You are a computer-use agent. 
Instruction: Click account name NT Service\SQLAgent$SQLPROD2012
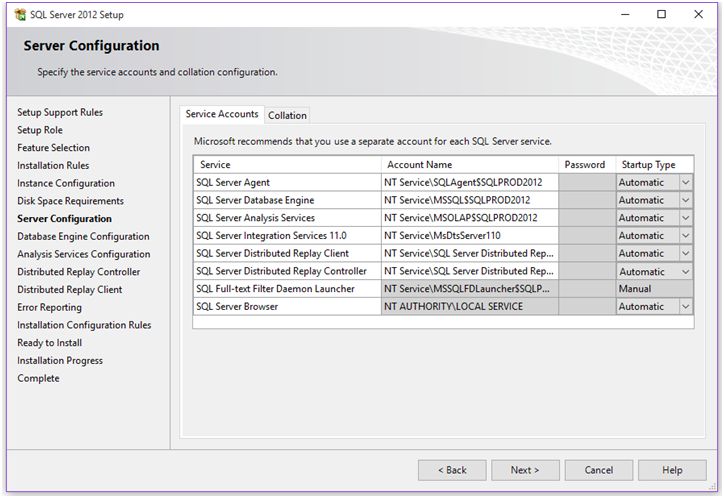tap(470, 182)
